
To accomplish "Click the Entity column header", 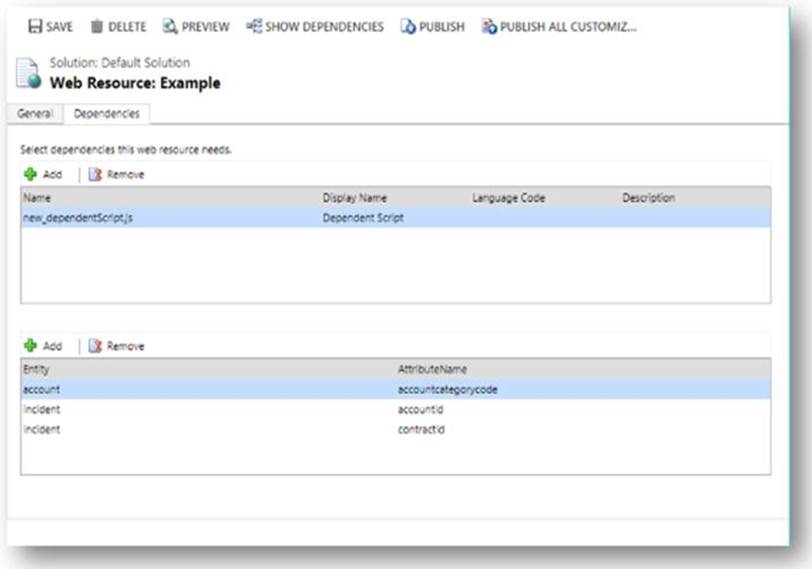I will point(36,369).
